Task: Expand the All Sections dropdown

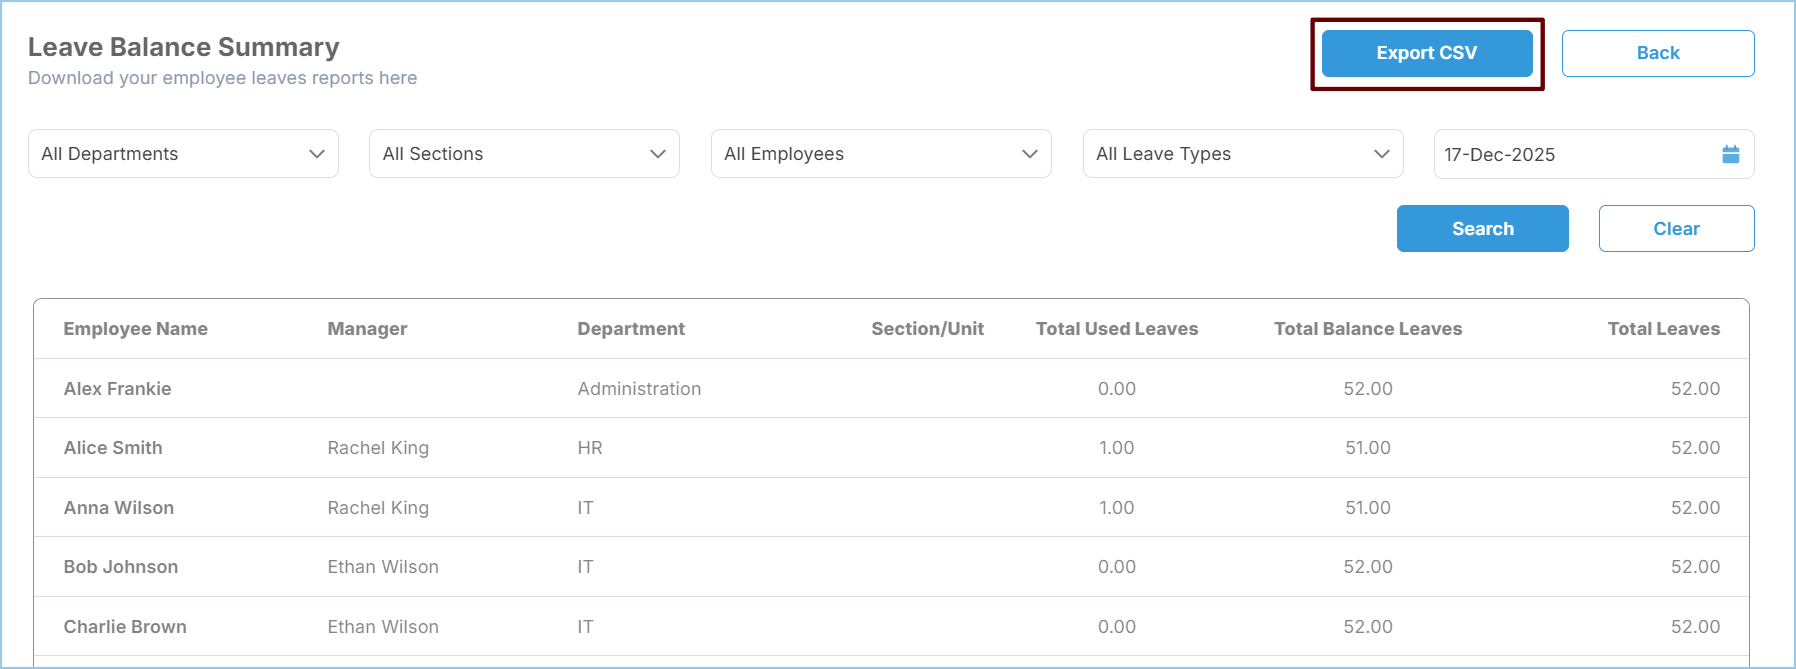Action: pos(524,154)
